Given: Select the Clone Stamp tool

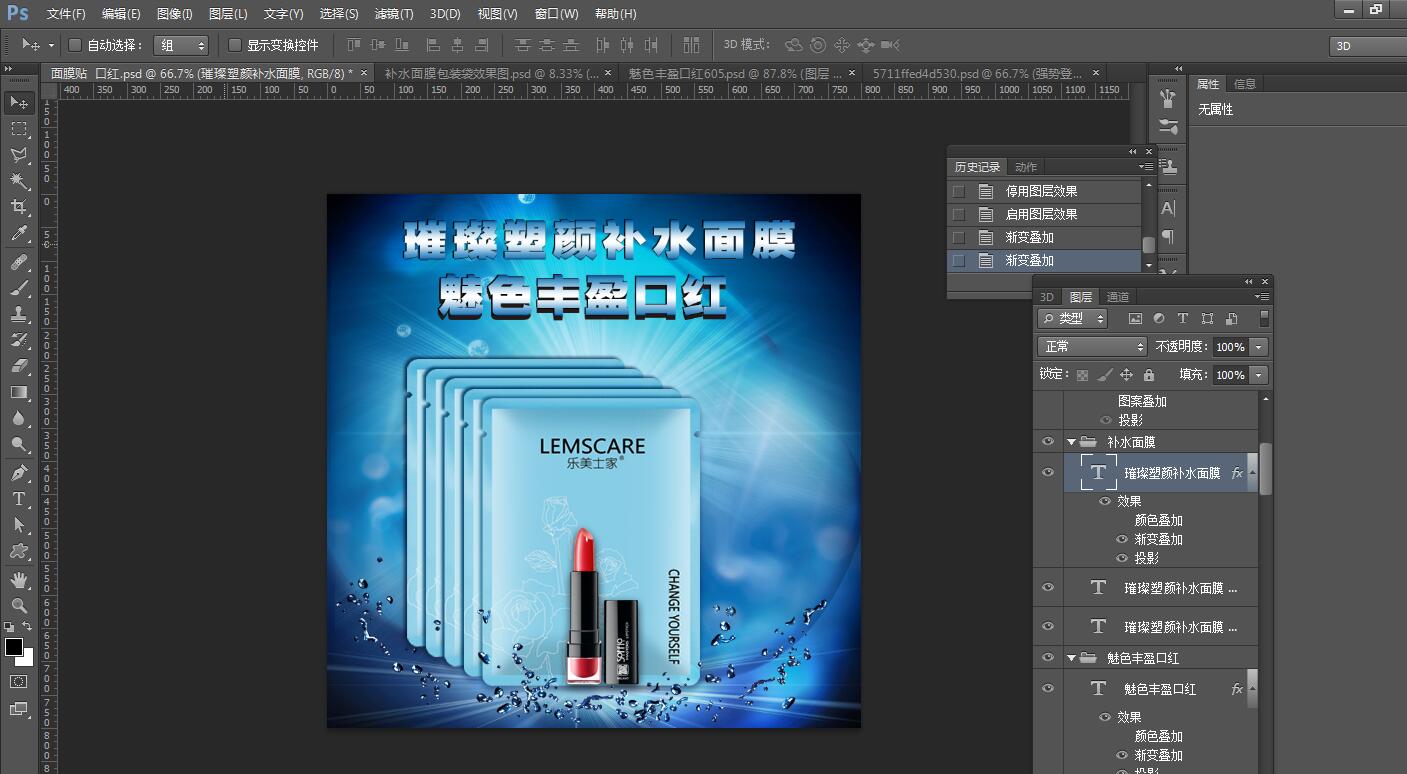Looking at the screenshot, I should 19,314.
